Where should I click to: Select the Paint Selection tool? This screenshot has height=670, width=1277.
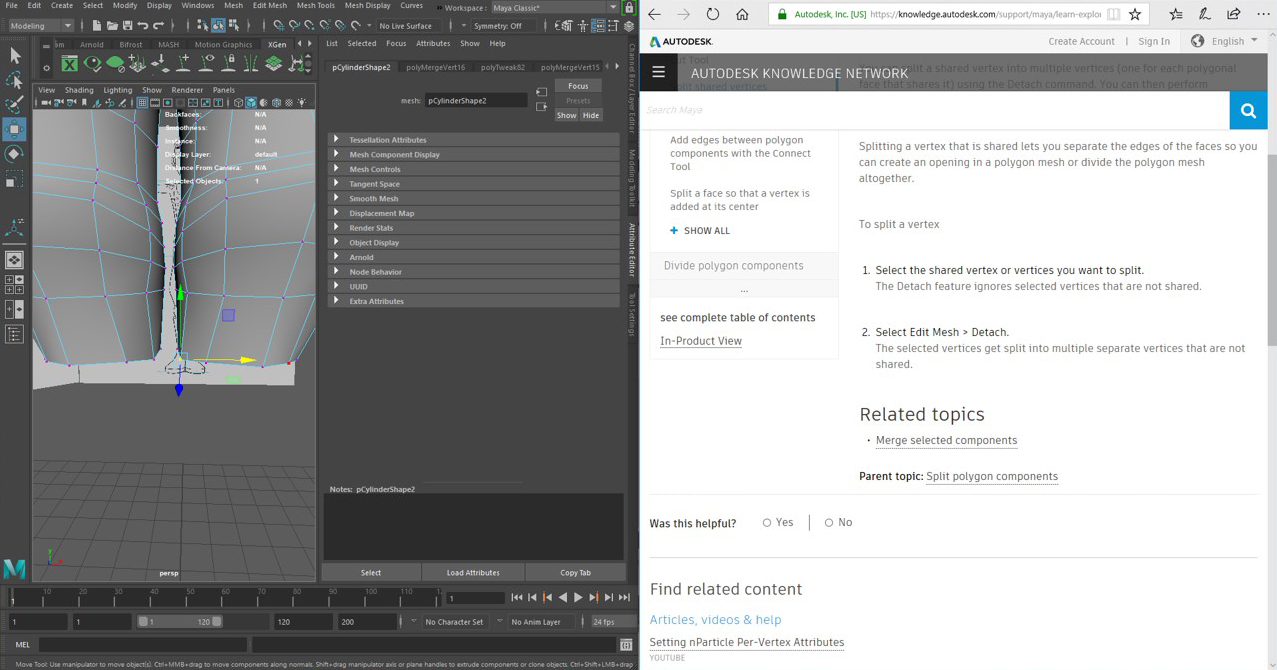[x=15, y=104]
